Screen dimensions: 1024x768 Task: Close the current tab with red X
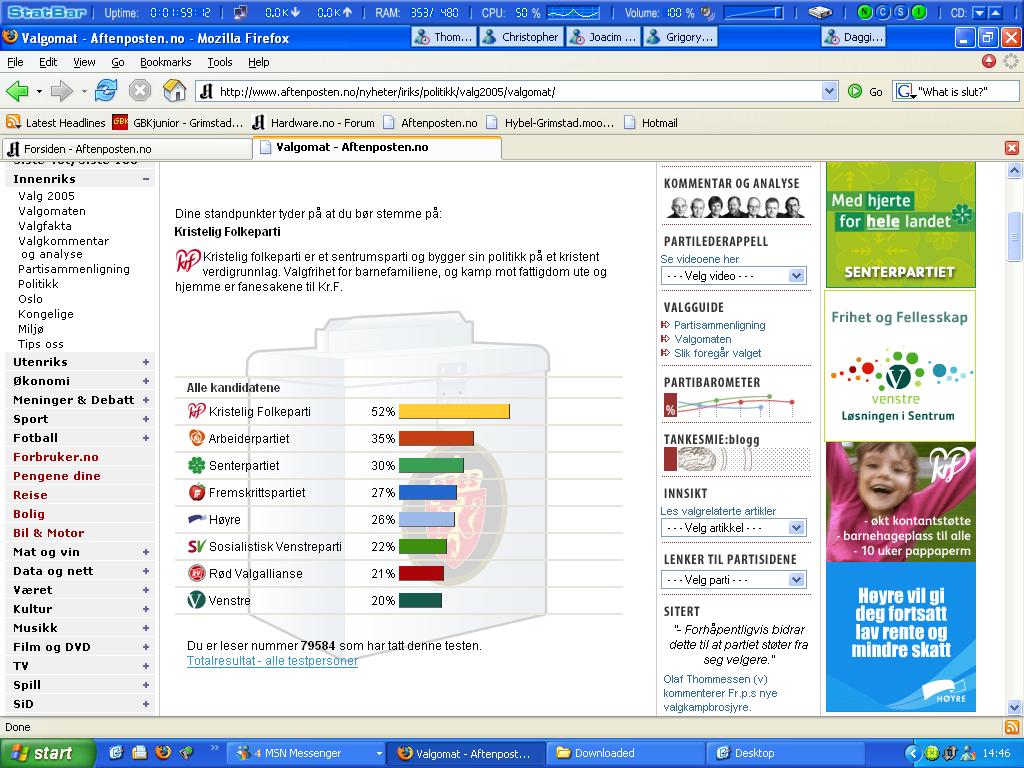pos(1012,148)
